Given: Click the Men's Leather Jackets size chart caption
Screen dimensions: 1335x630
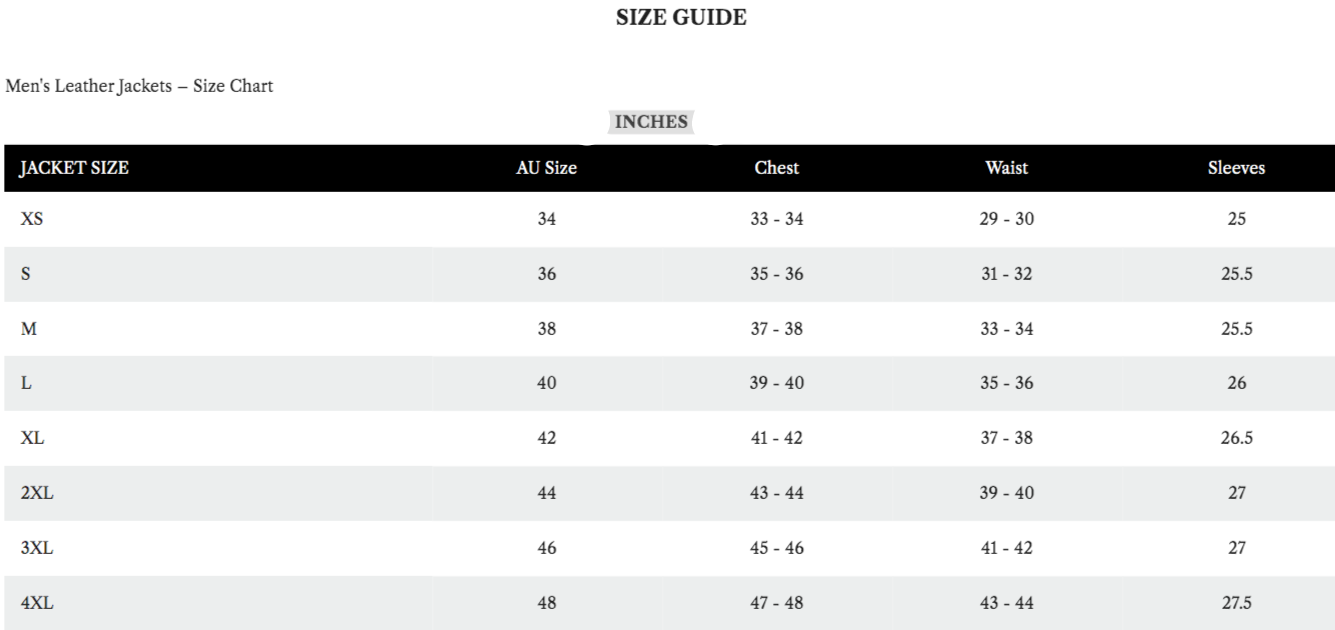Looking at the screenshot, I should click(x=140, y=86).
